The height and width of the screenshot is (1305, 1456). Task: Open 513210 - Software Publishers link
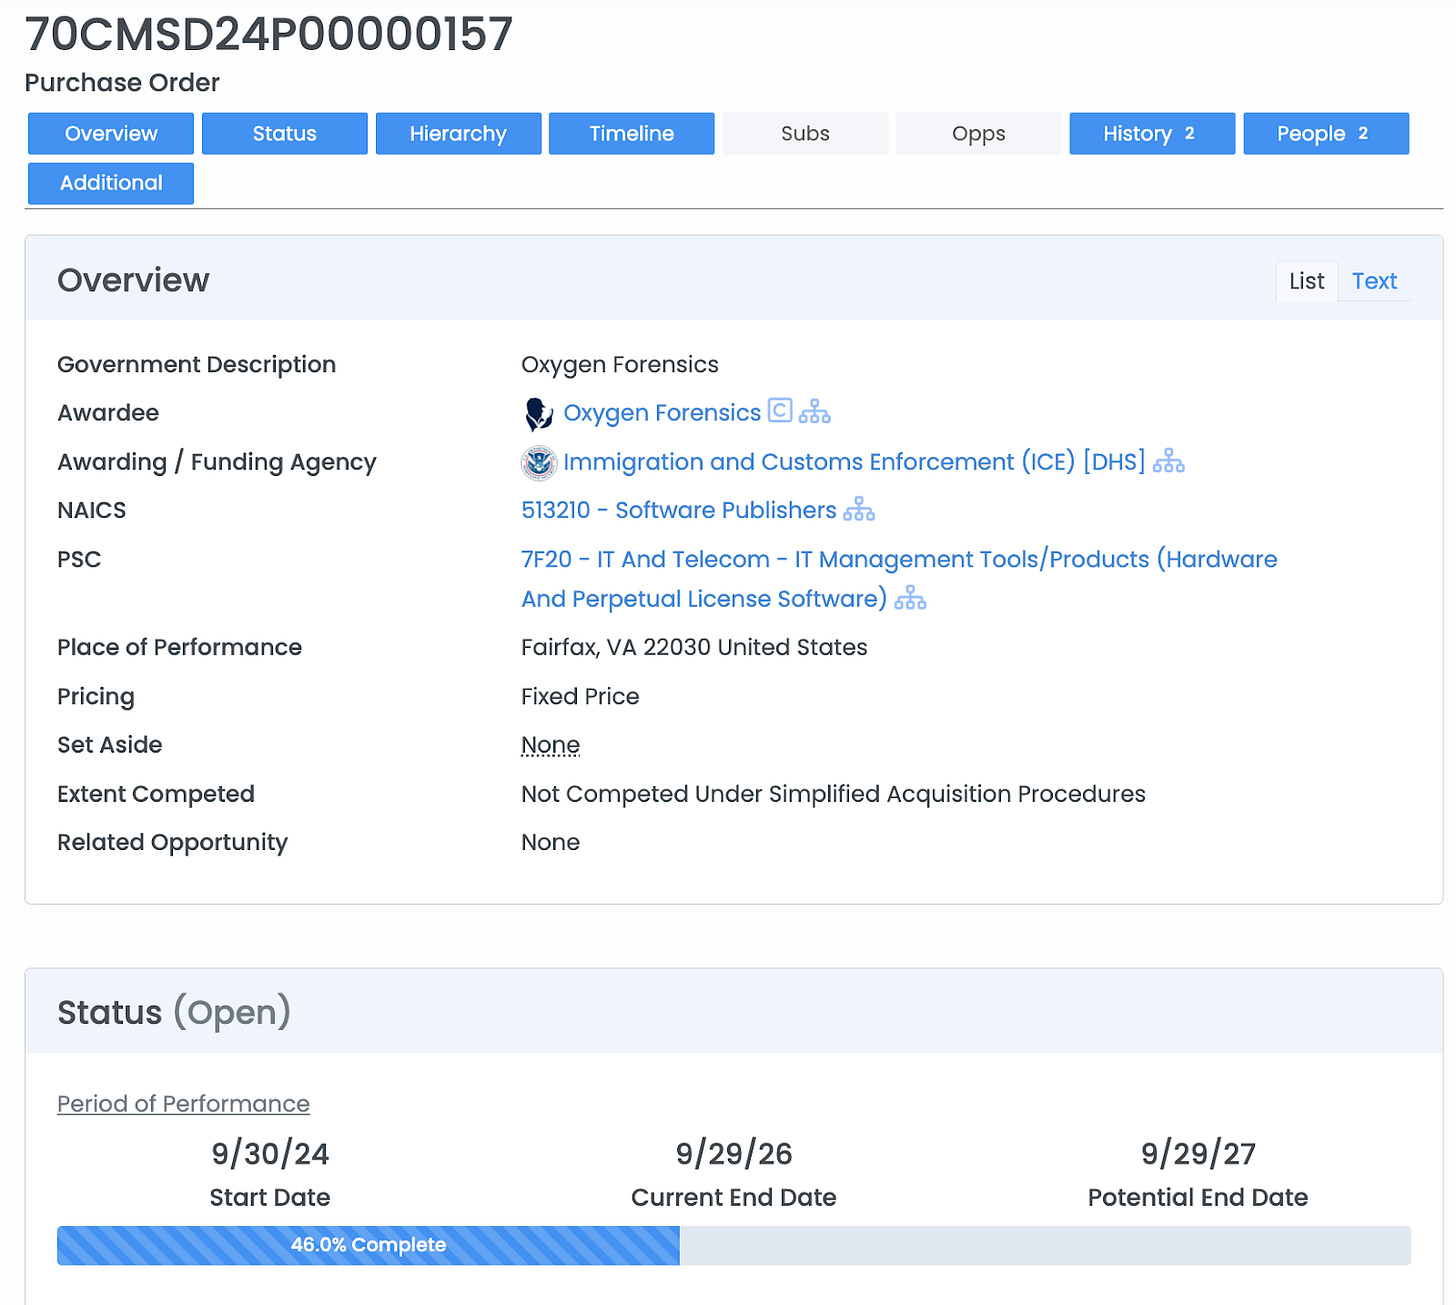(678, 510)
